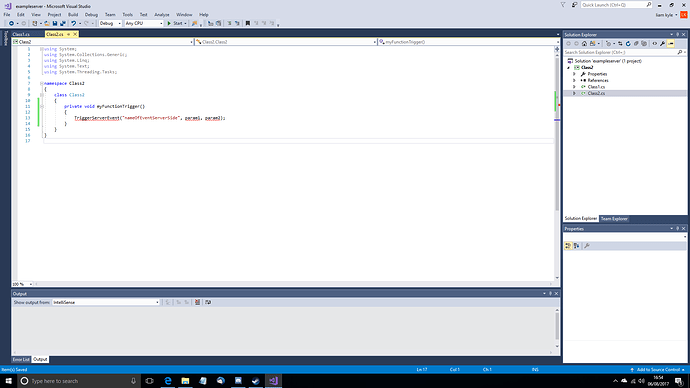Click the Quick Launch search box
This screenshot has height=388, width=690.
tap(616, 5)
